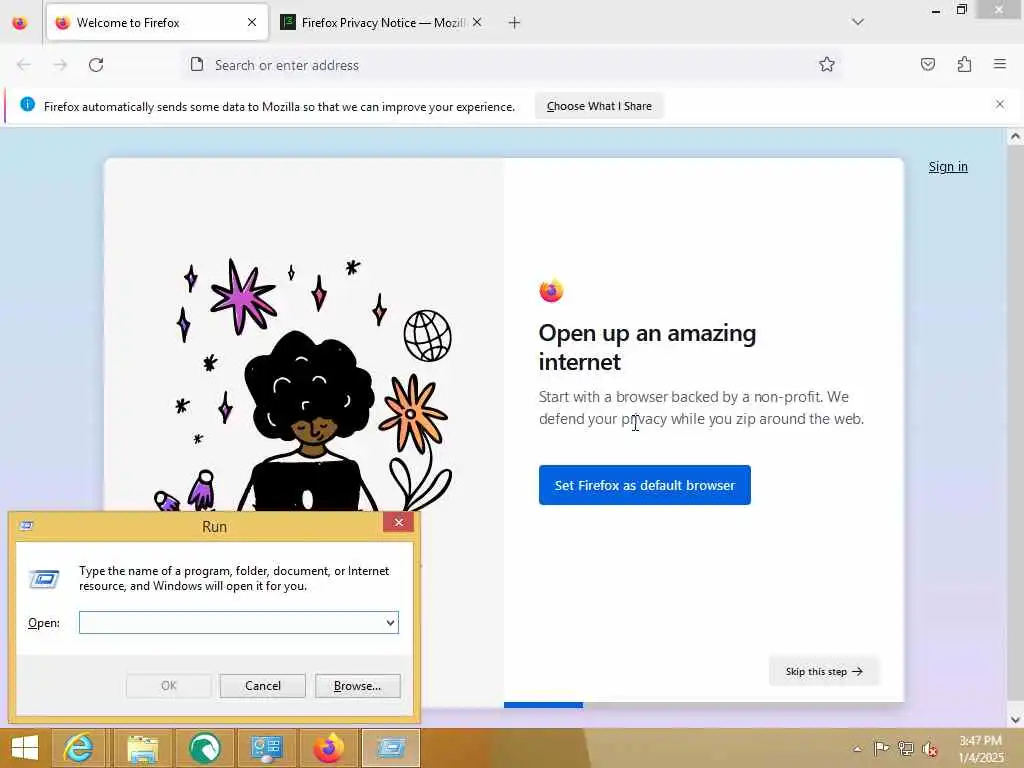Click the Run program icon beside description
1024x768 pixels.
click(x=44, y=579)
